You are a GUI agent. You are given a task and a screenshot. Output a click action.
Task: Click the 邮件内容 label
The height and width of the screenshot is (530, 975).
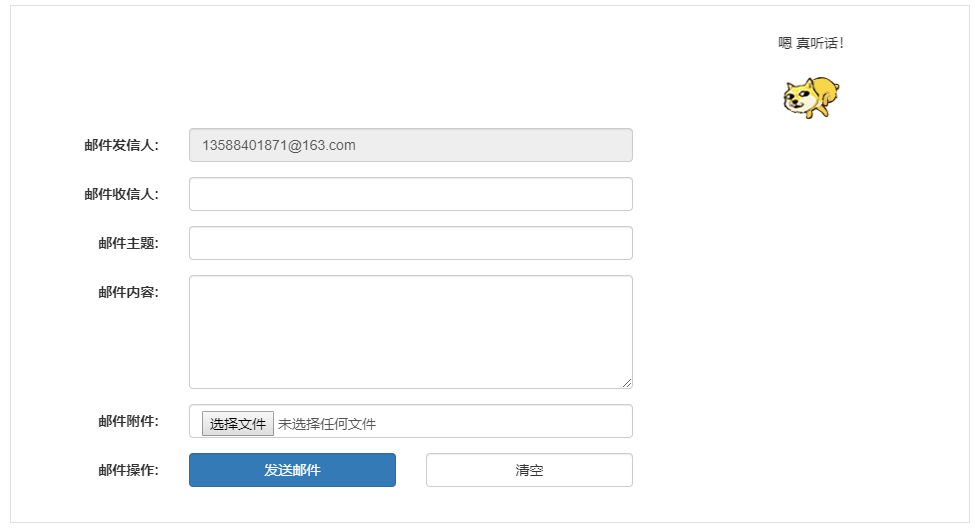tap(129, 292)
